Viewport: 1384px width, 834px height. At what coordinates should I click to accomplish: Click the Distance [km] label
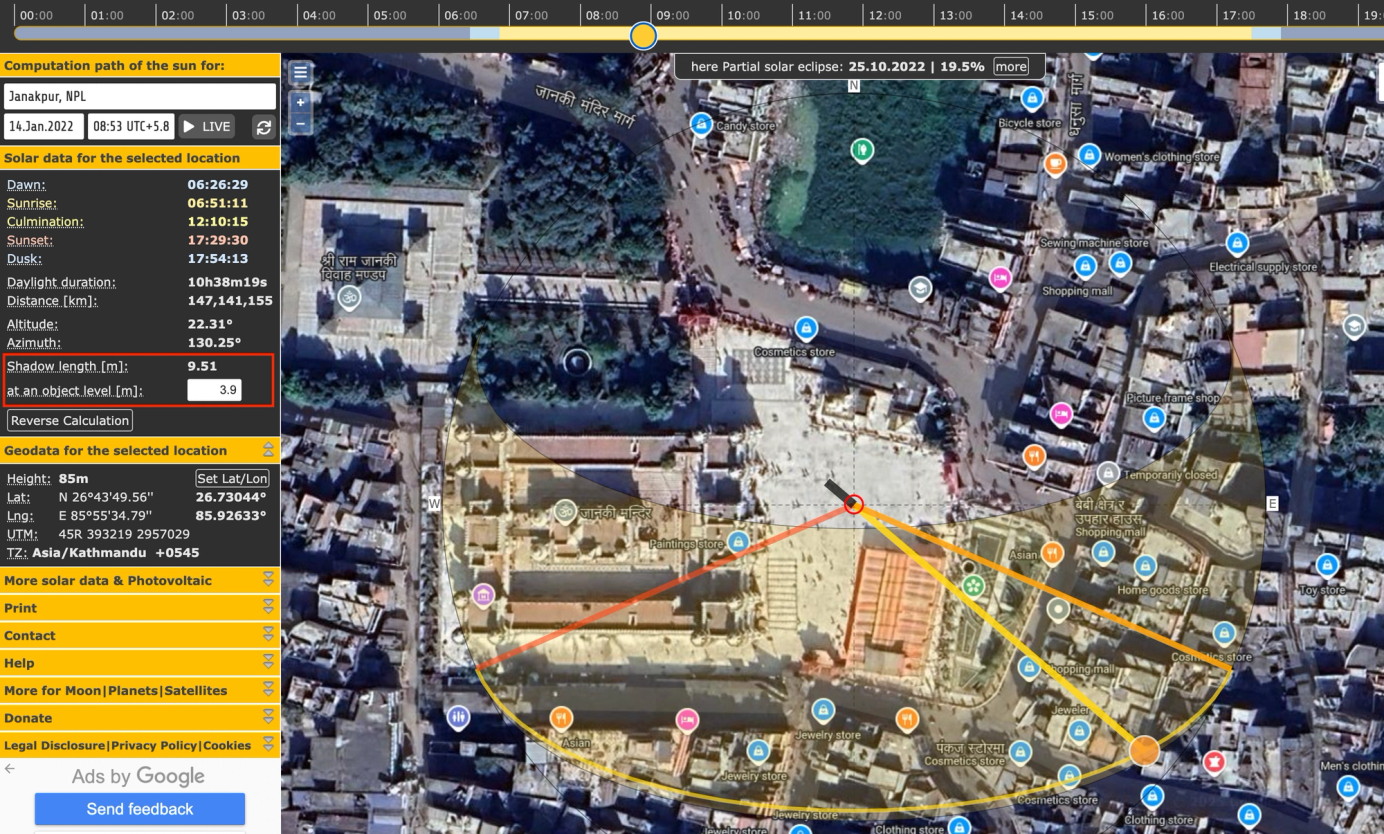click(x=52, y=301)
